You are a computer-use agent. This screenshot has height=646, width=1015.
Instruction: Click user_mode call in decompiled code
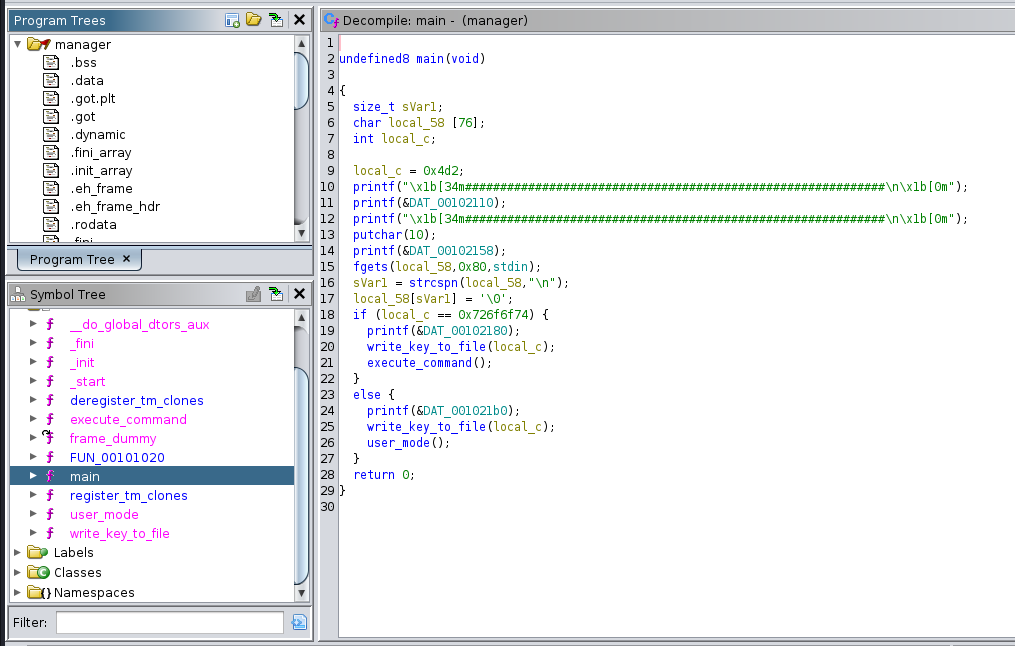tap(398, 443)
